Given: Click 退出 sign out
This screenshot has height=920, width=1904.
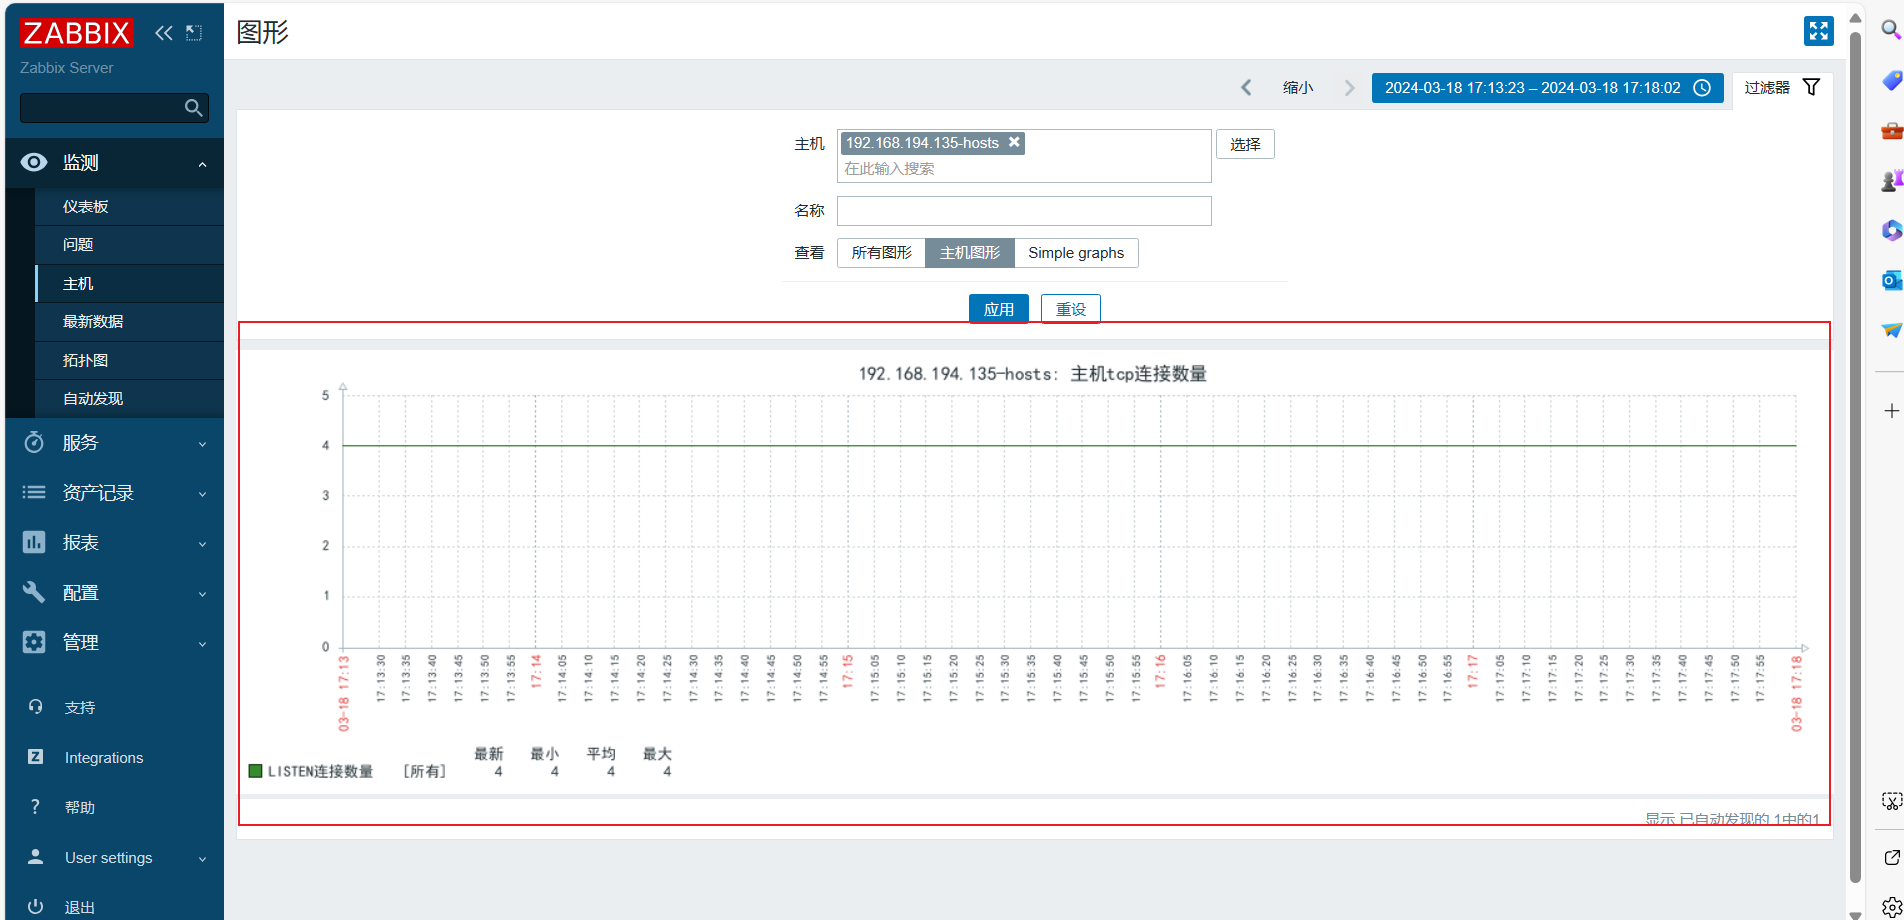Looking at the screenshot, I should tap(114, 906).
